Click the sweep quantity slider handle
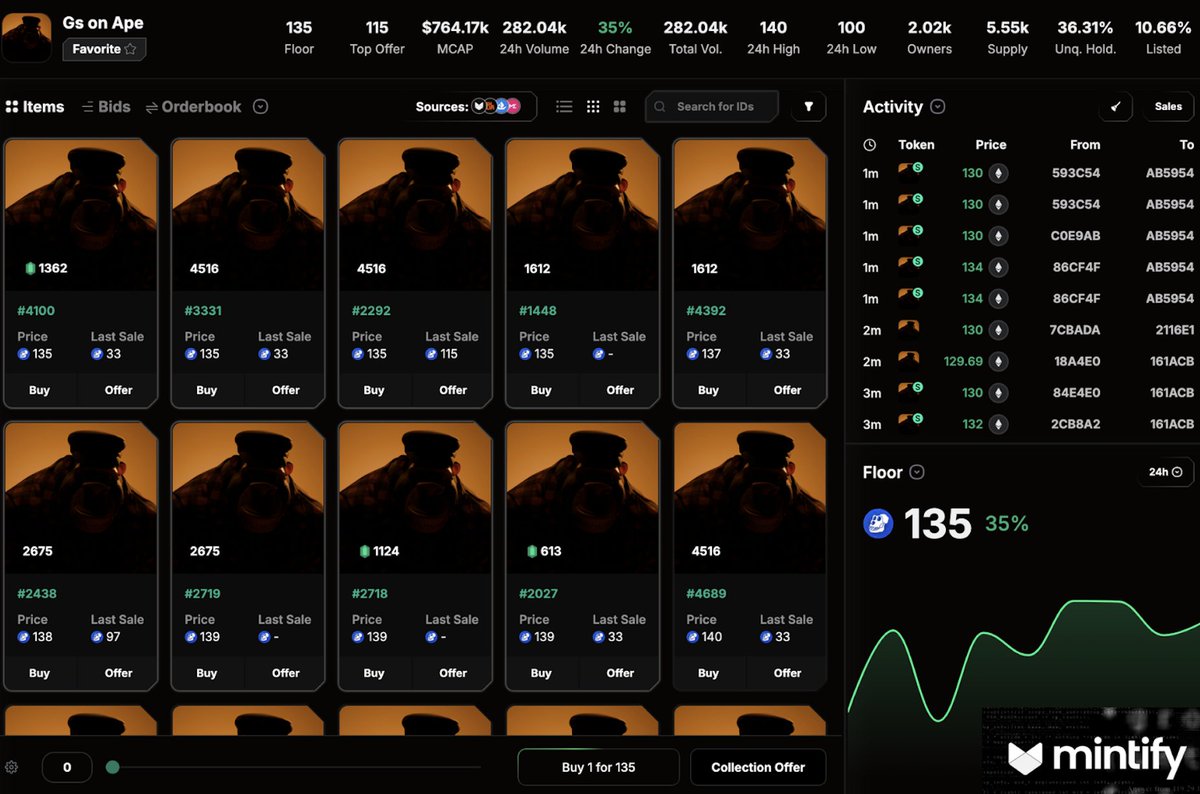 pos(113,767)
